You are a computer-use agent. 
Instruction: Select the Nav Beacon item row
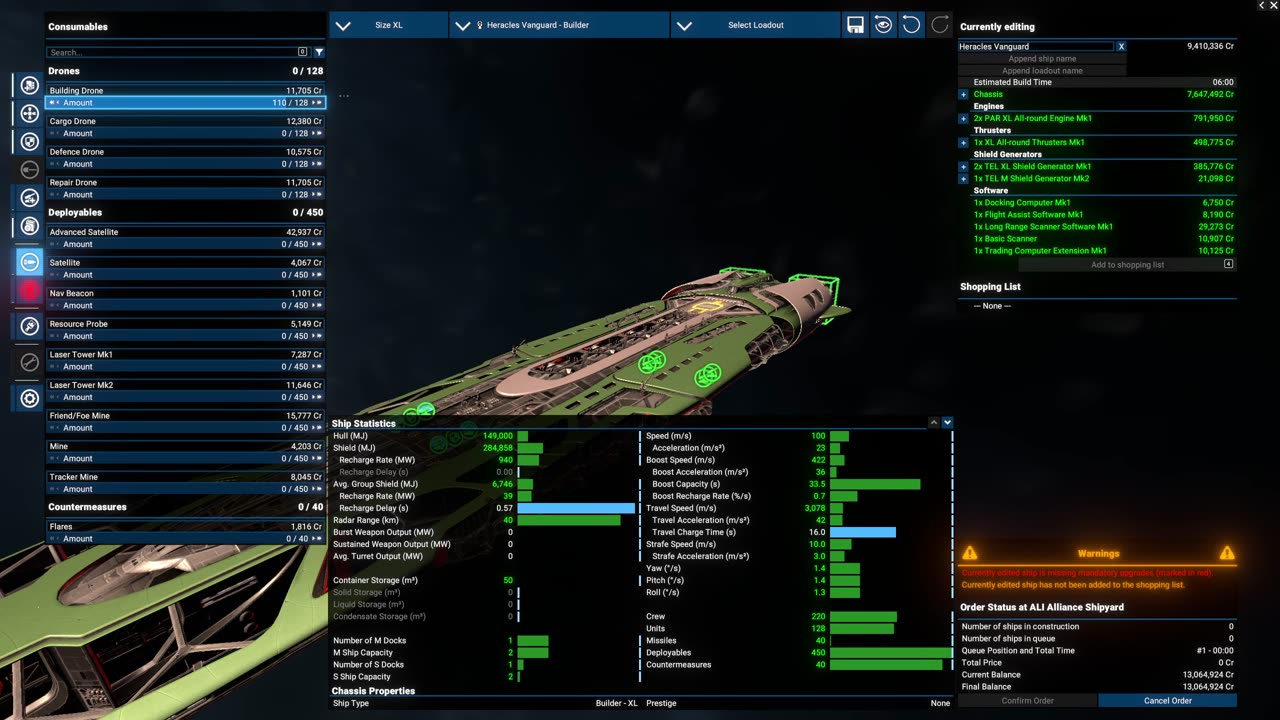(x=185, y=294)
